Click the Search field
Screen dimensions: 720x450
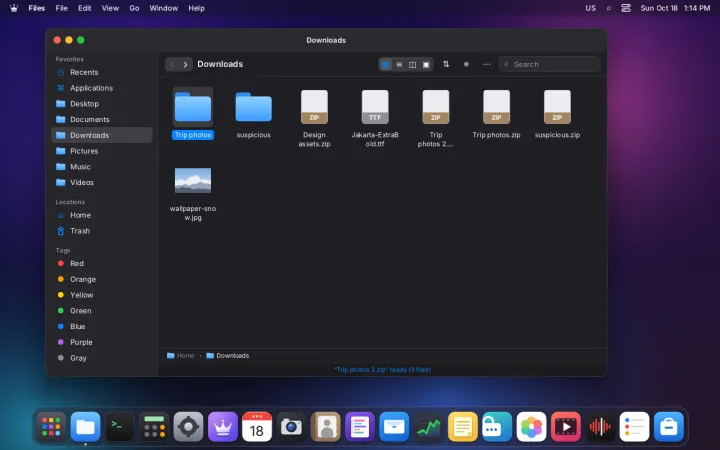(549, 64)
